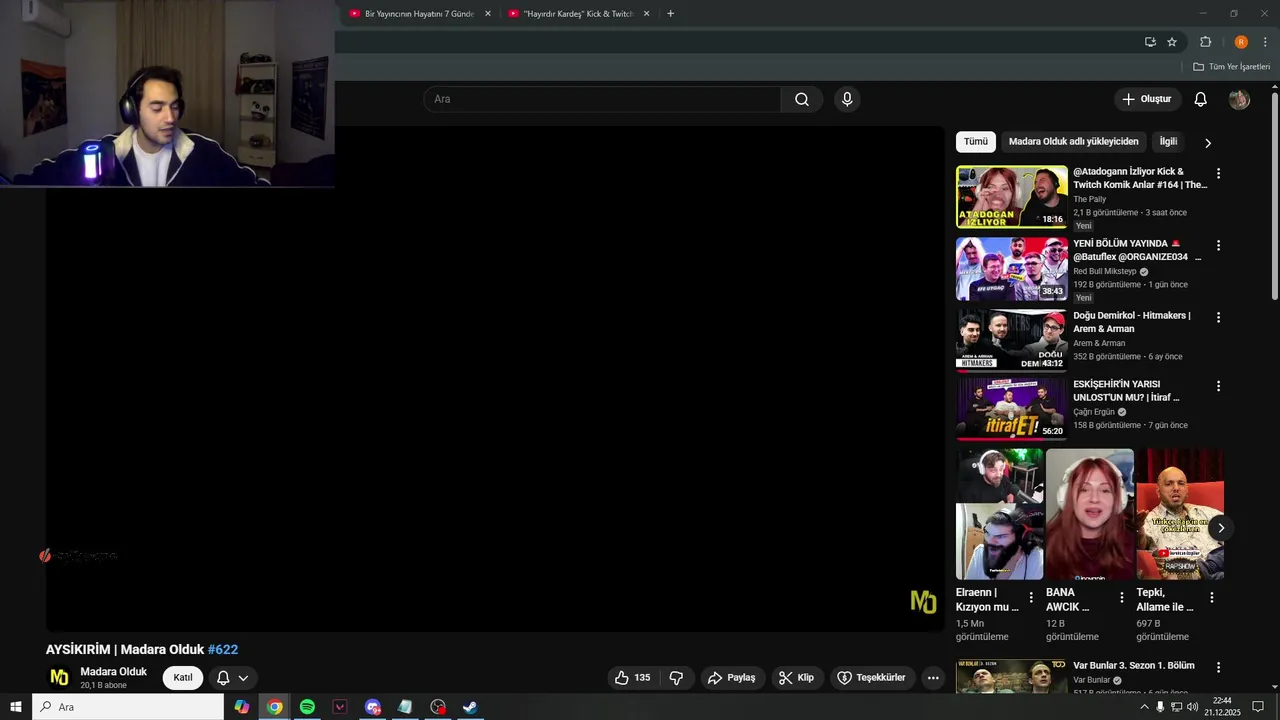Open the Madara Olduk channel avatar

pos(59,677)
